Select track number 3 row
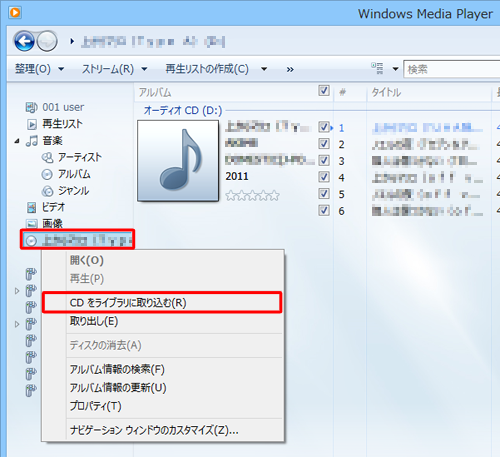The width and height of the screenshot is (500, 457). (341, 161)
